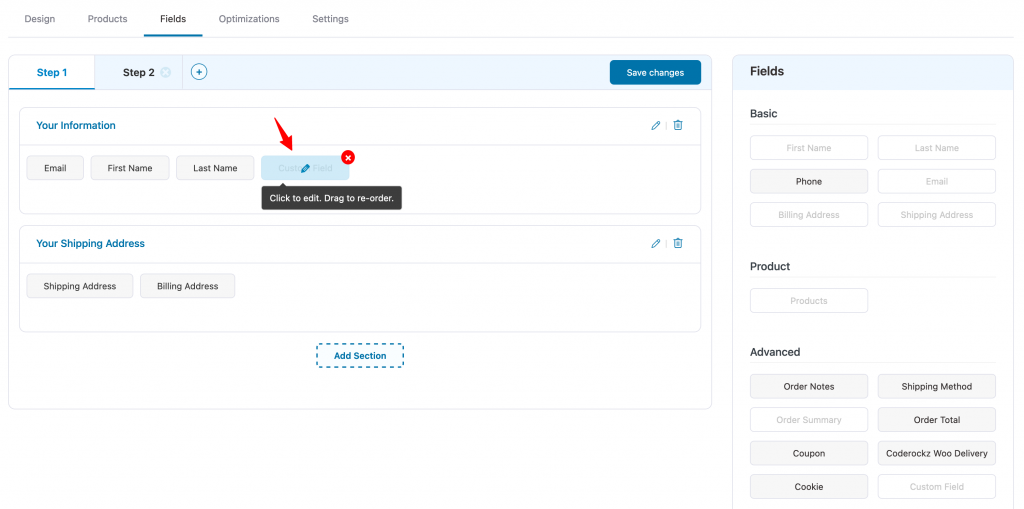The image size is (1024, 509).
Task: Click the Basic group heading
Action: [763, 114]
